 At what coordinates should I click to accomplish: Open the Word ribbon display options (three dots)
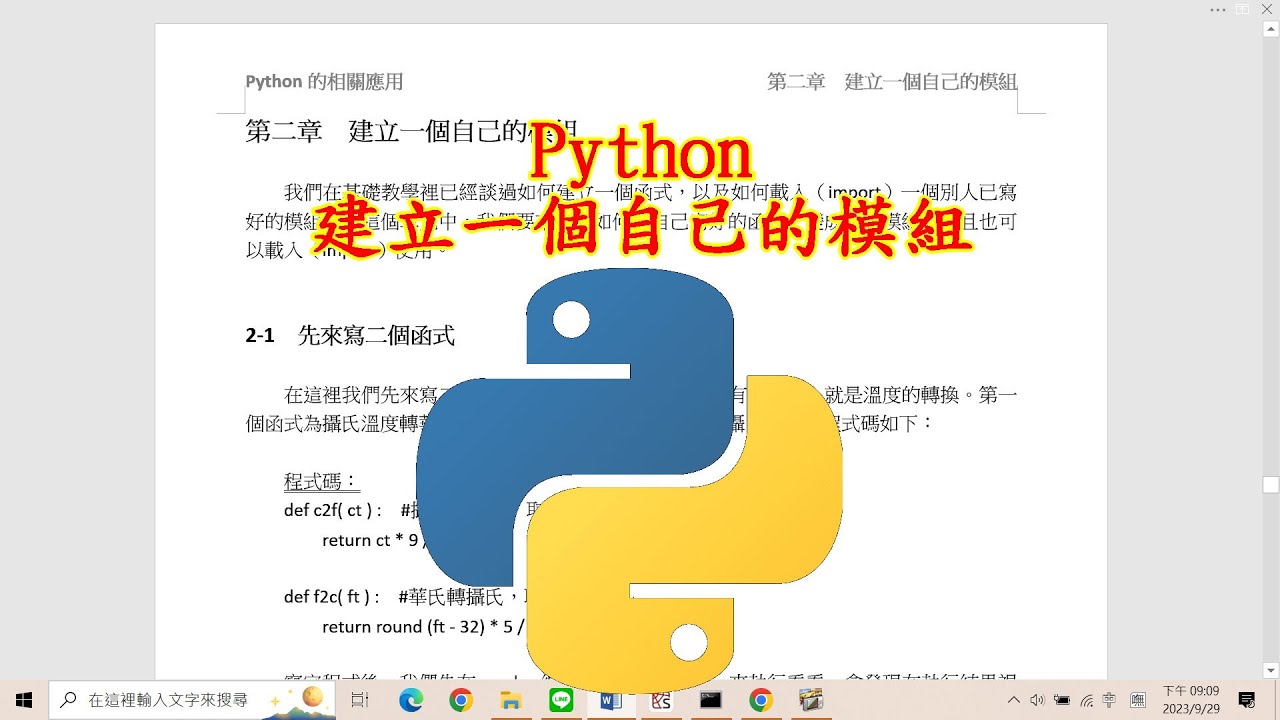tap(1217, 9)
